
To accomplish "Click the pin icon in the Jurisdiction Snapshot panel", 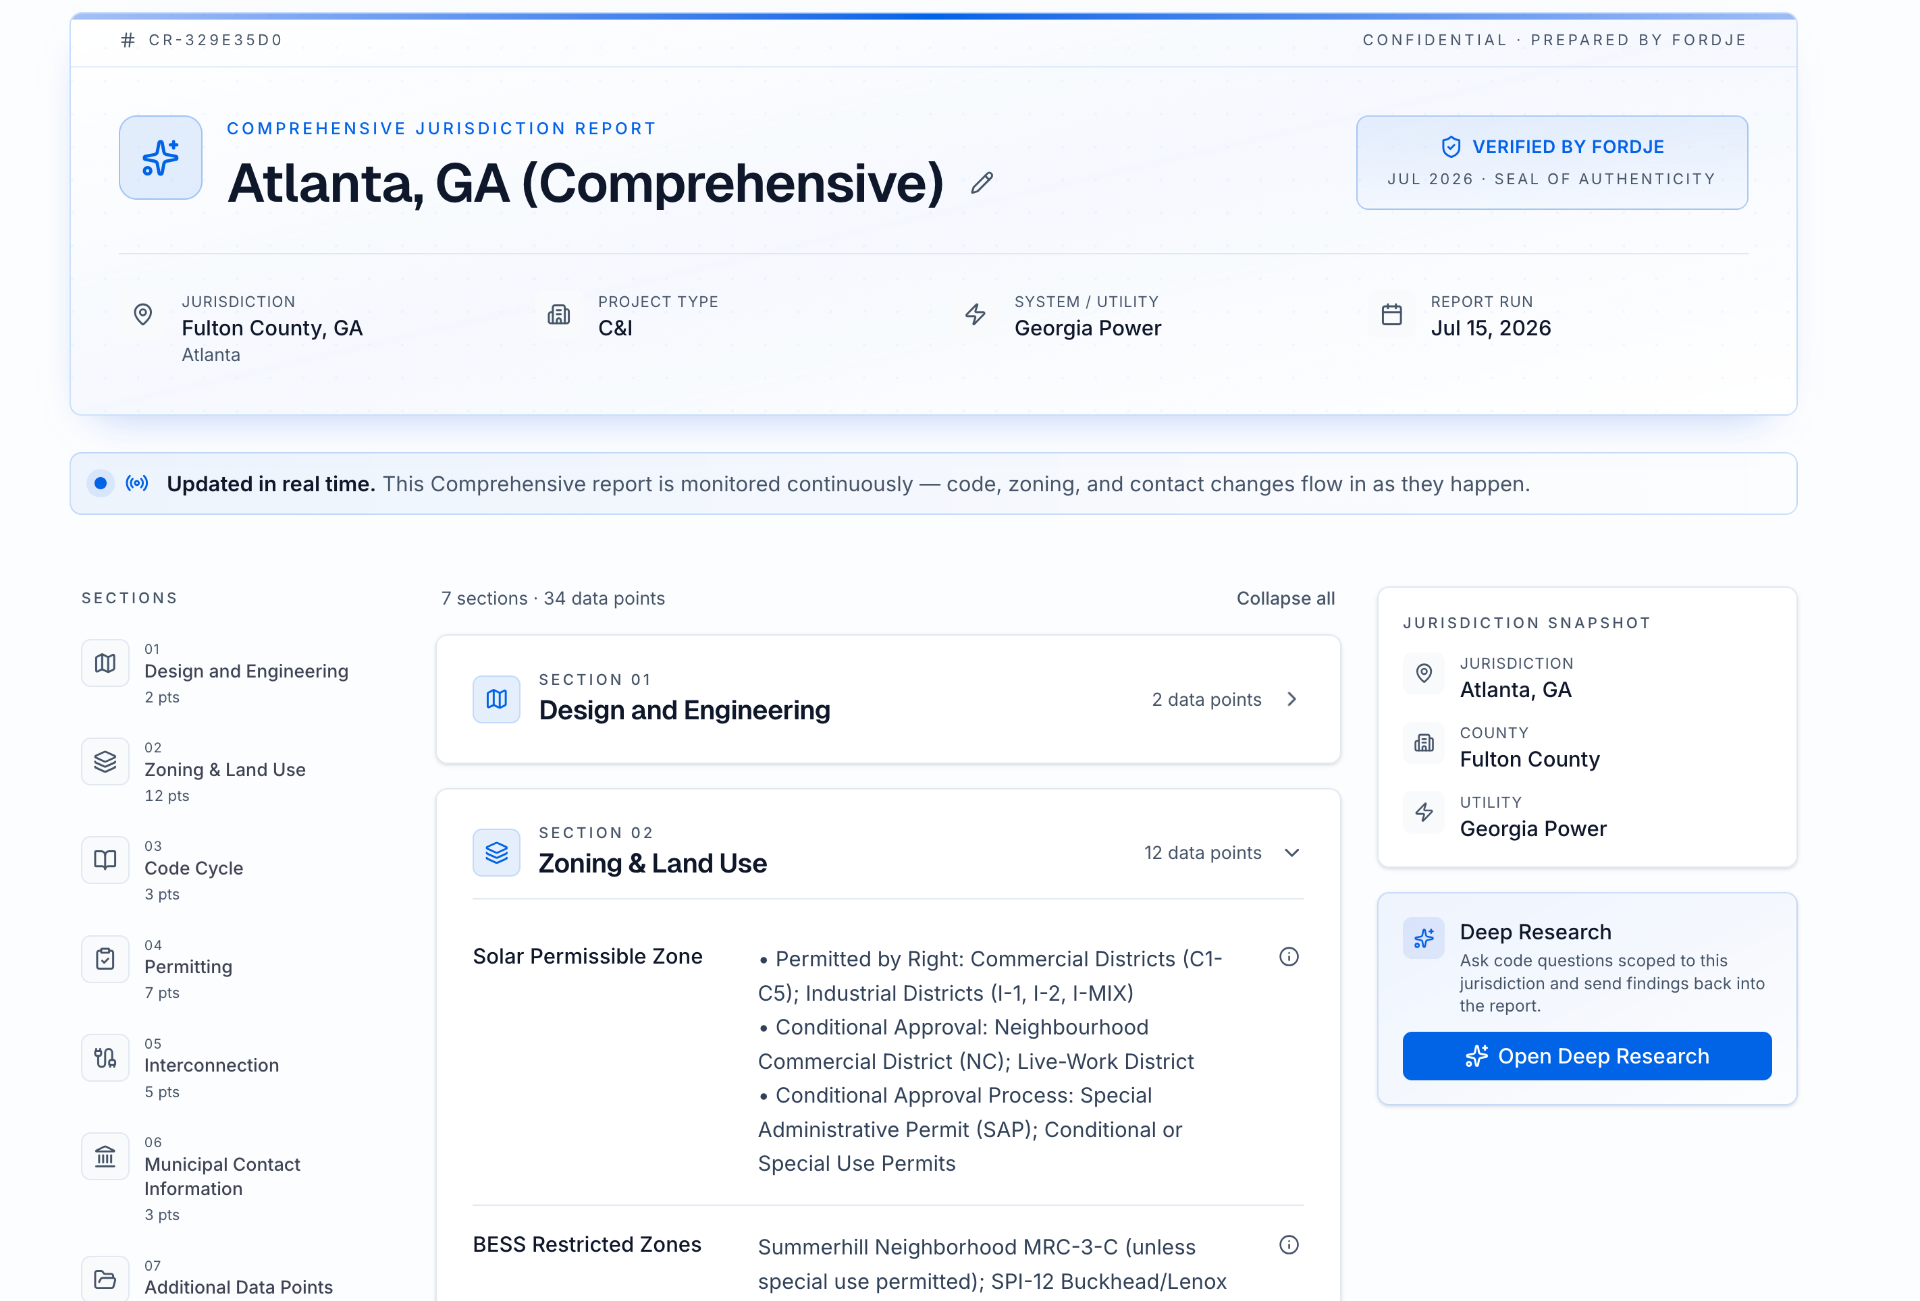I will pos(1424,673).
